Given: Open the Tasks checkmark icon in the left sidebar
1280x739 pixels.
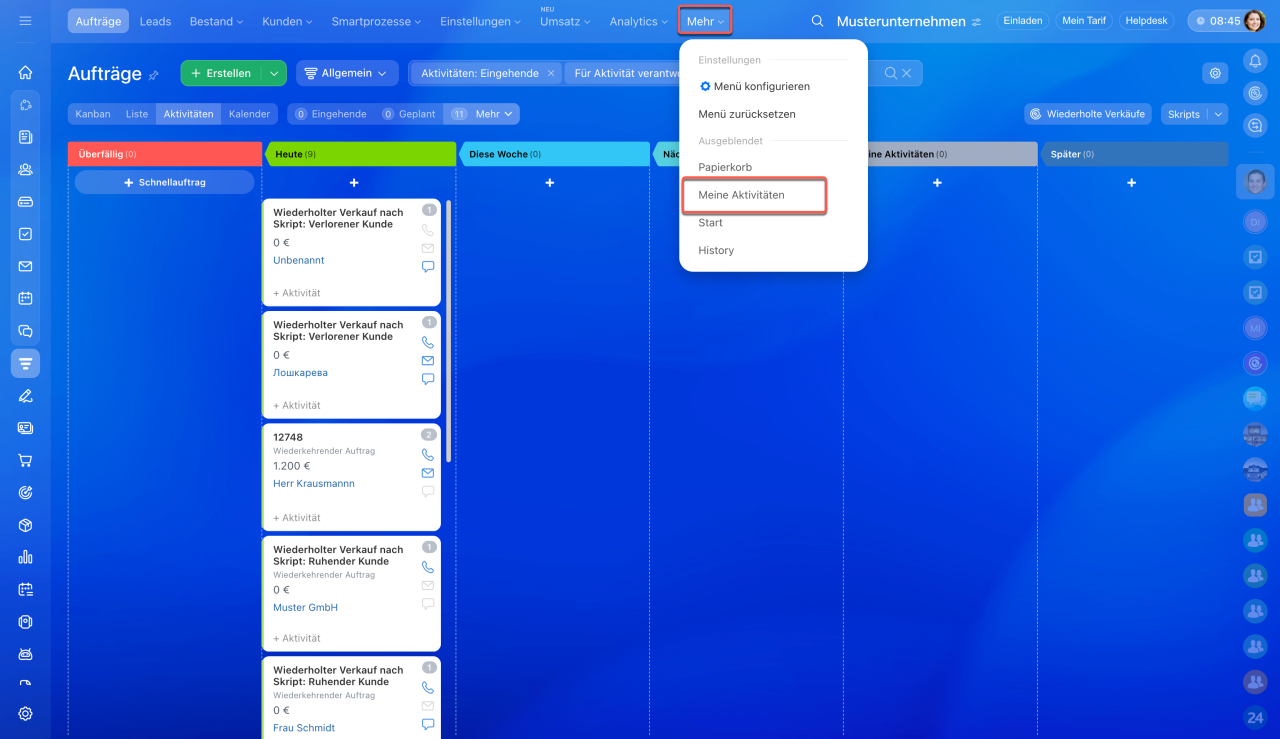Looking at the screenshot, I should (25, 234).
